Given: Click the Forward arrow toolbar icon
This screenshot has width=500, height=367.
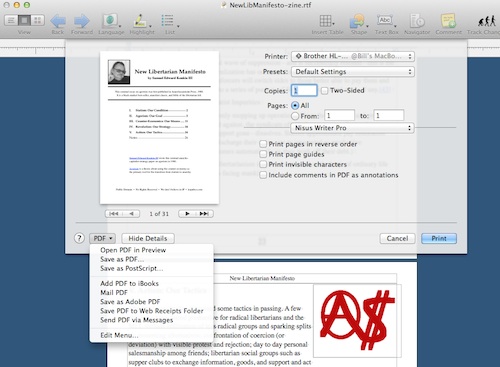Looking at the screenshot, I should [x=82, y=21].
